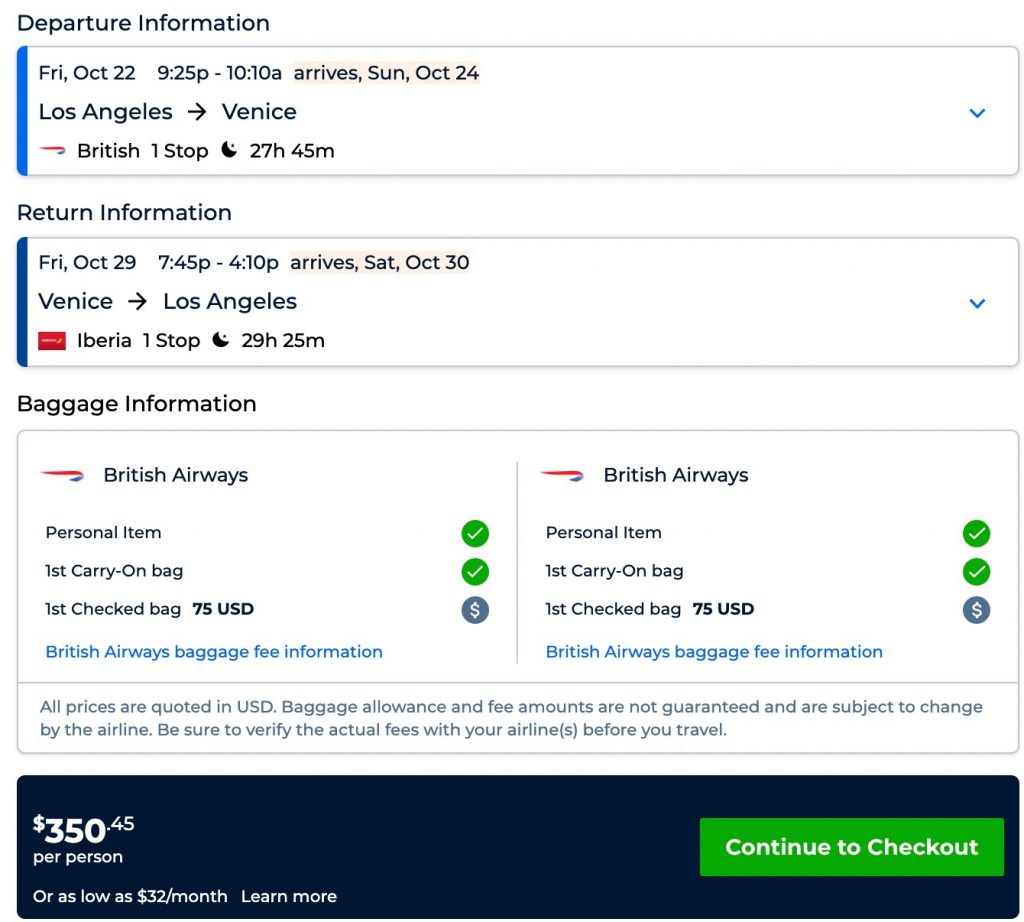
Task: Click British Airways logo in departure flight row
Action: coord(52,151)
